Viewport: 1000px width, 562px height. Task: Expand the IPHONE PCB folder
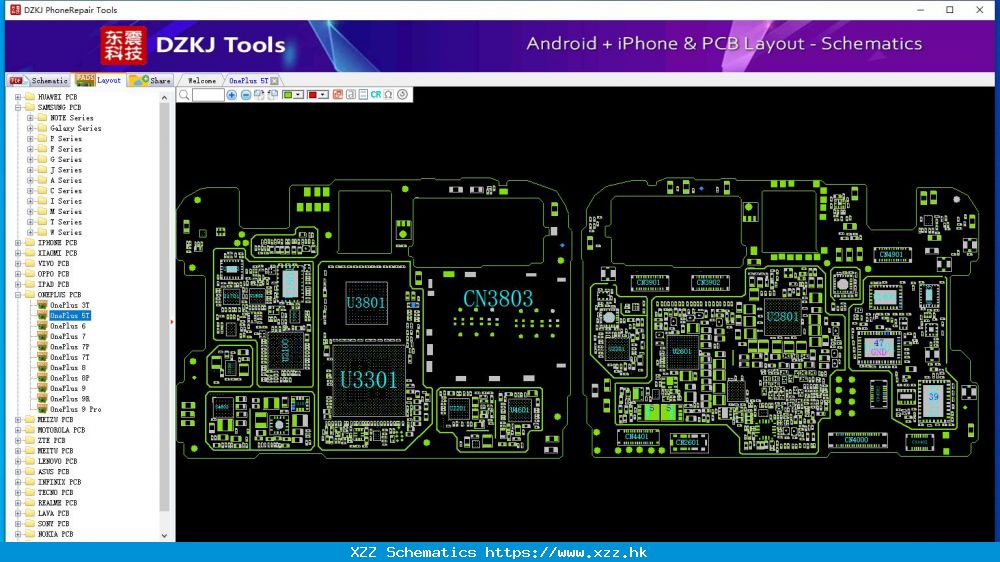pyautogui.click(x=18, y=242)
